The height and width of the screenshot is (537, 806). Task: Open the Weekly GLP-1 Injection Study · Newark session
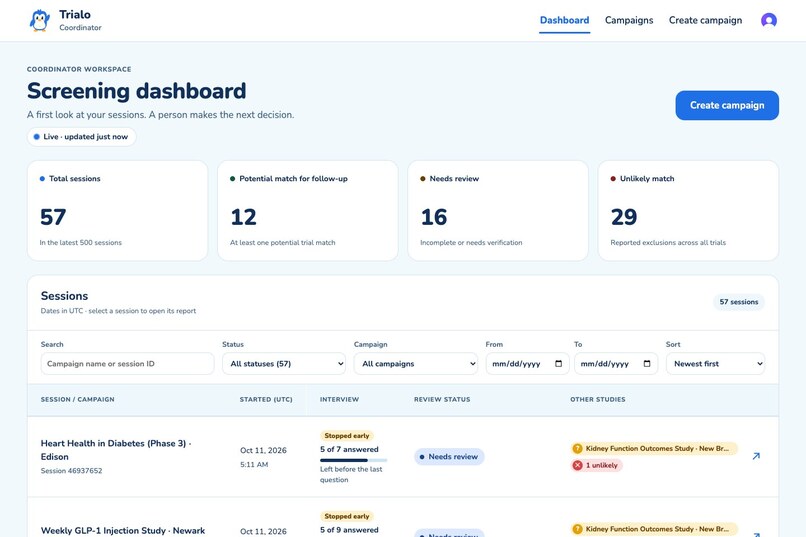pyautogui.click(x=123, y=530)
